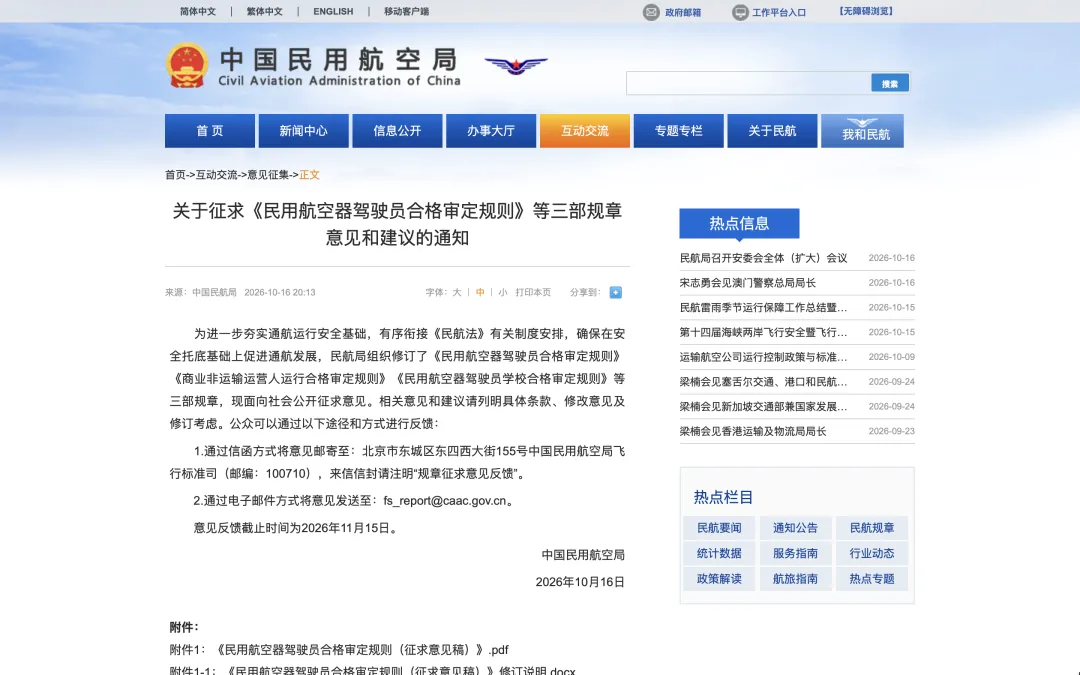Image resolution: width=1080 pixels, height=675 pixels.
Task: Download attachment 附件1 驾驶员合格审定规则 .pdf
Action: (339, 650)
